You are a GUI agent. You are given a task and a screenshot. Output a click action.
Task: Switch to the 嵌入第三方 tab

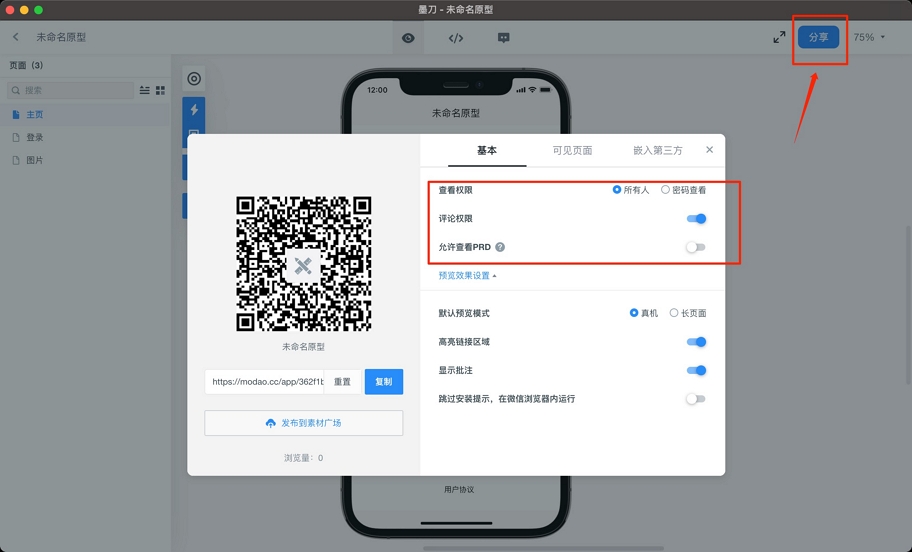pyautogui.click(x=658, y=151)
